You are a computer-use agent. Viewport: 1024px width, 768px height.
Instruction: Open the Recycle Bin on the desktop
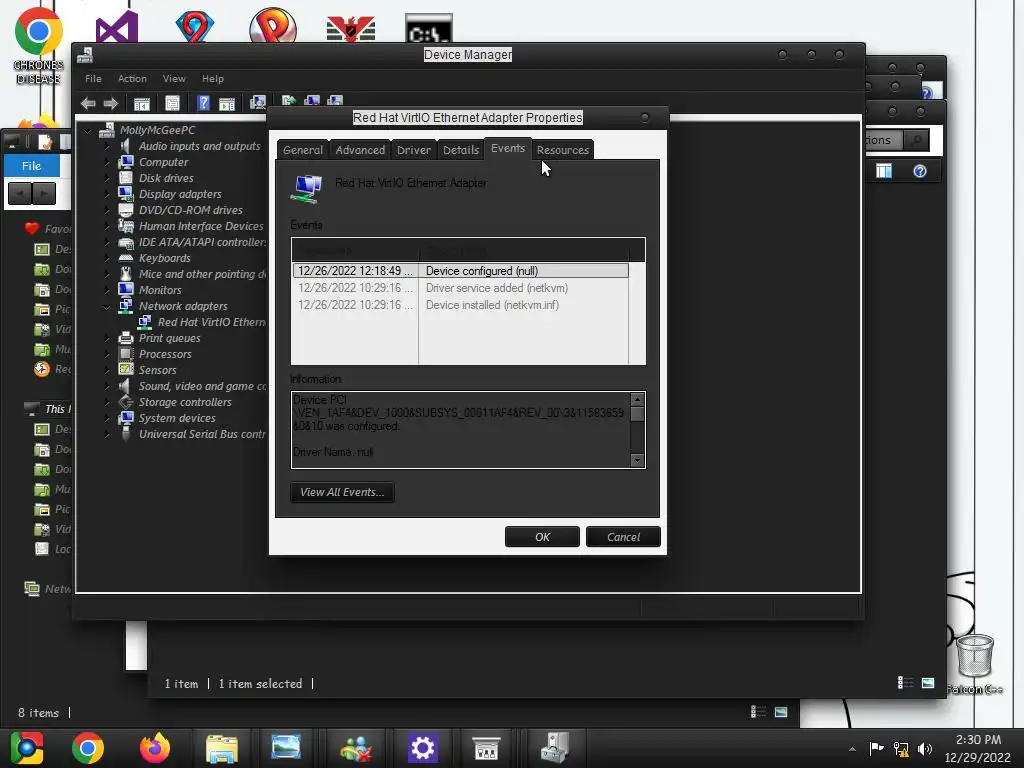tap(974, 656)
